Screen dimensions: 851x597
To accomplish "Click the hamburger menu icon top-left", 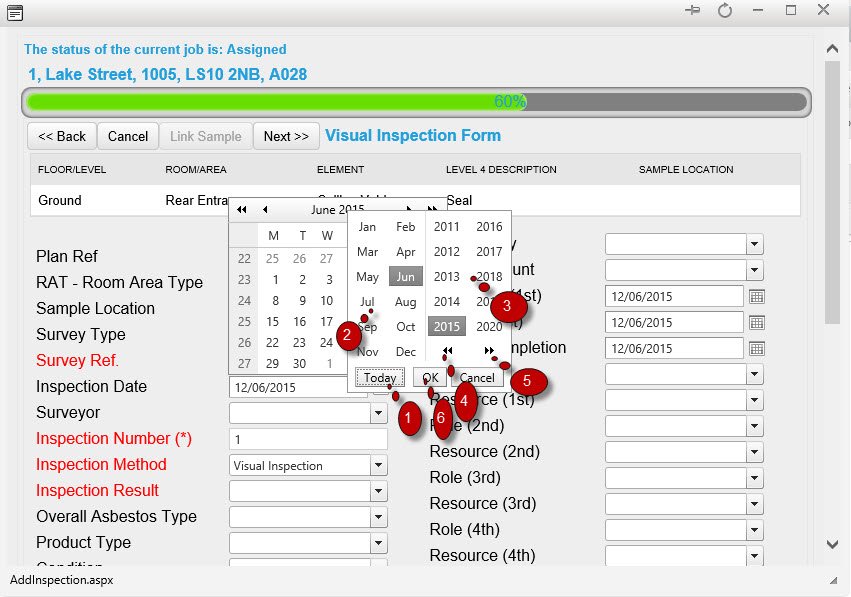I will tap(14, 13).
